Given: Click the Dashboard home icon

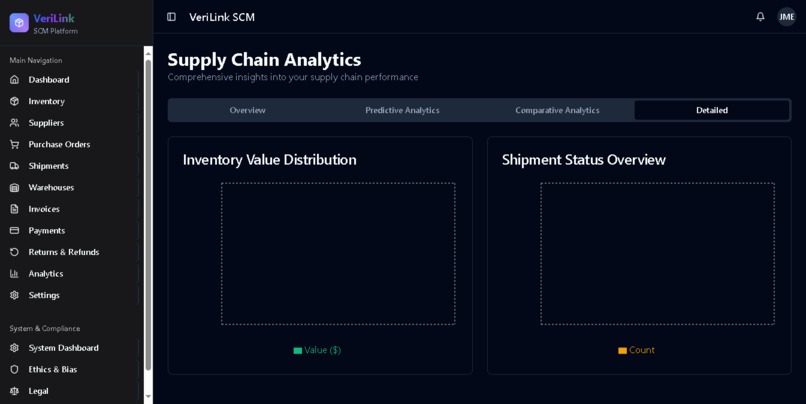Looking at the screenshot, I should click(x=14, y=80).
